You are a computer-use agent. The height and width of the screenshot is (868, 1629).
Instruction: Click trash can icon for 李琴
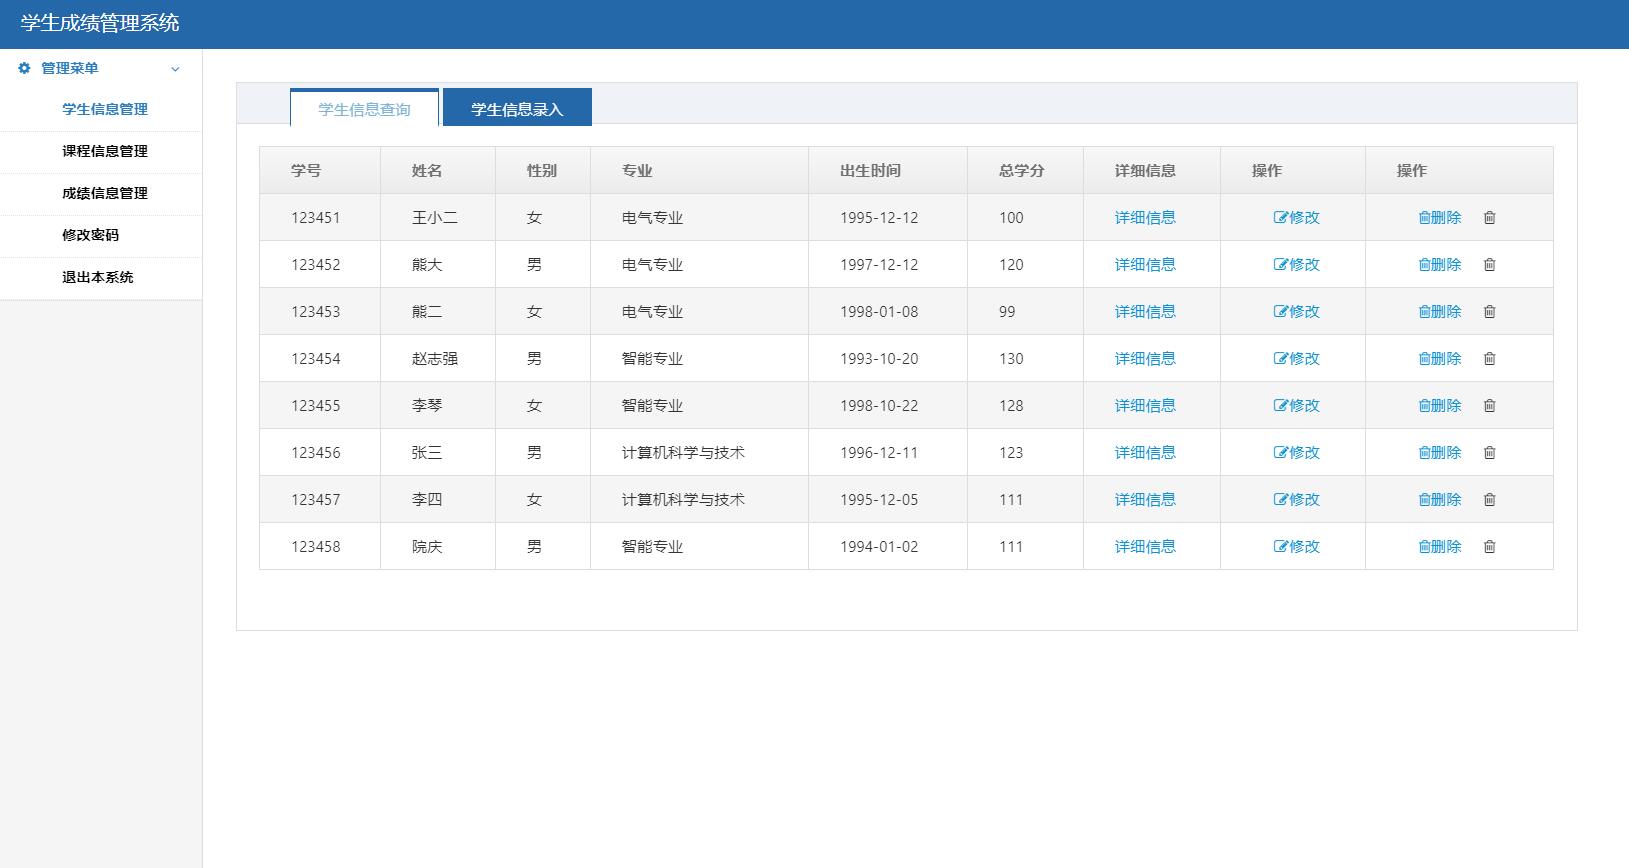pos(1489,405)
